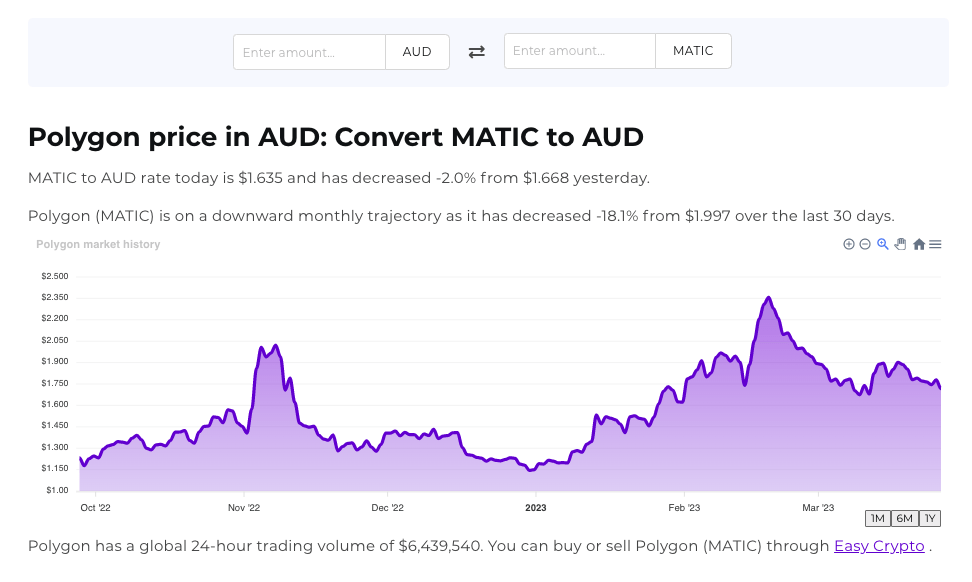The image size is (972, 582).
Task: Select the 6M chart range button
Action: (904, 518)
